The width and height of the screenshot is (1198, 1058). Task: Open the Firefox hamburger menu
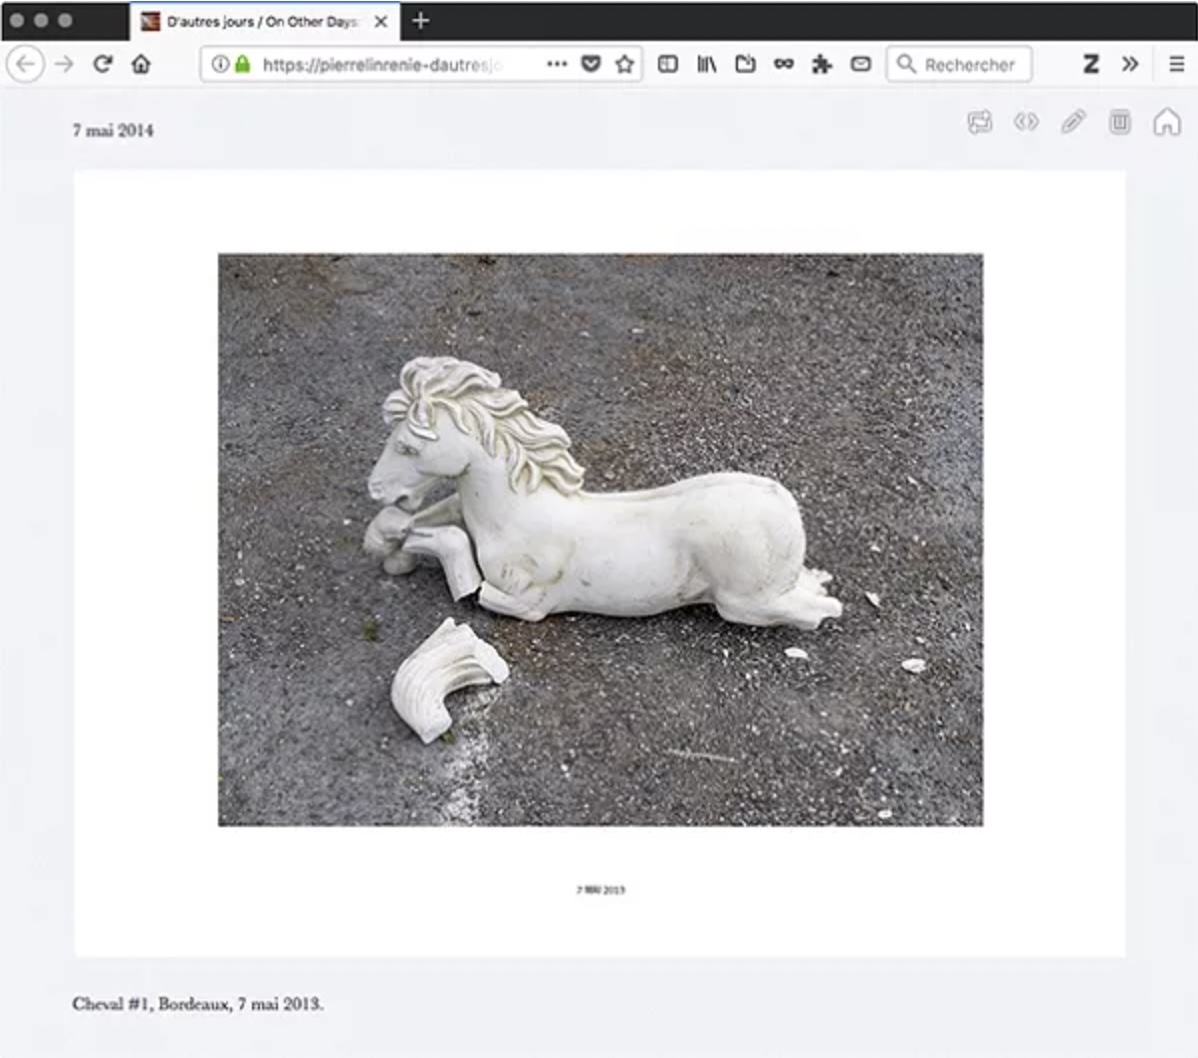tap(1176, 64)
